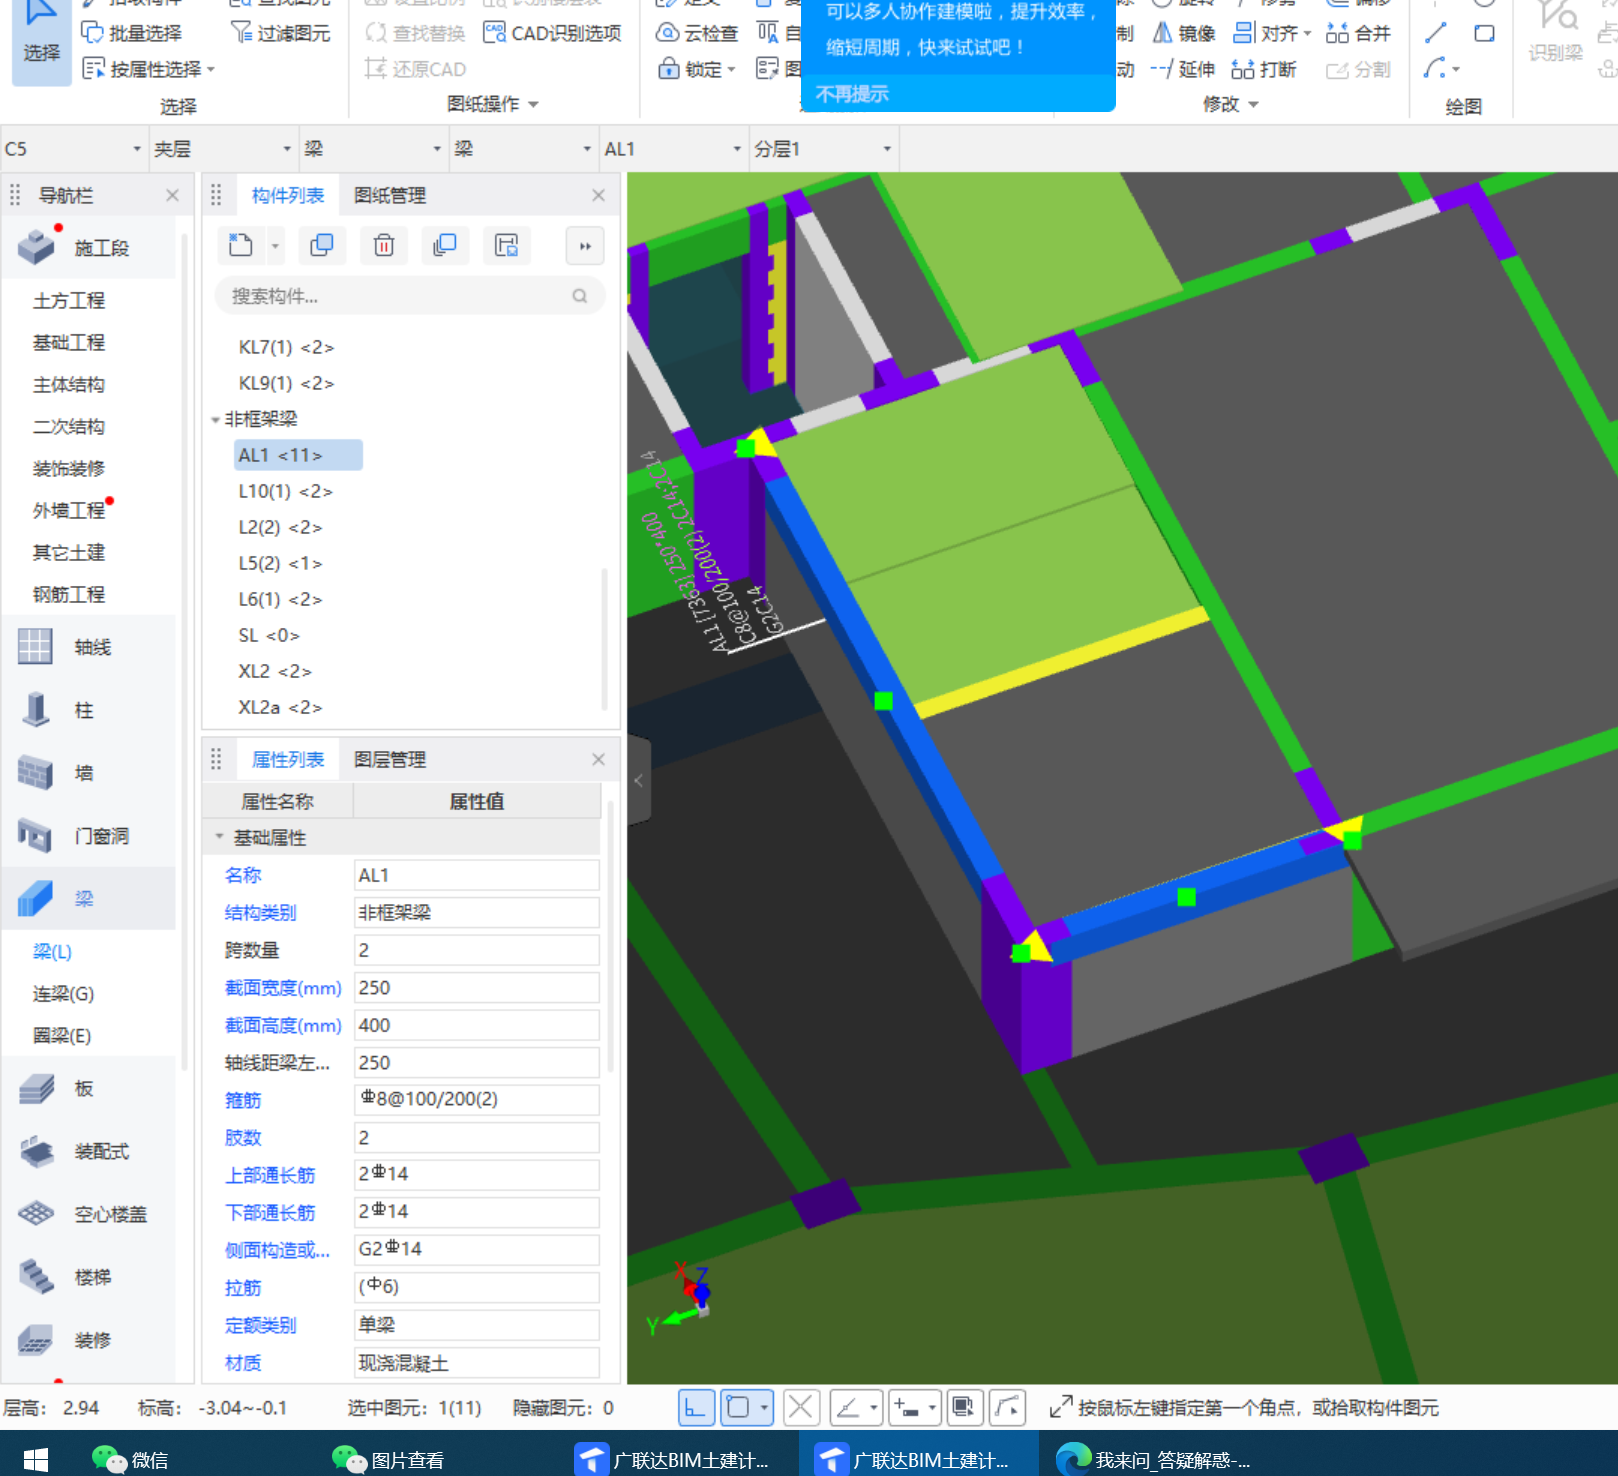Toggle orthogonal mode in status bar
The width and height of the screenshot is (1618, 1476).
[x=696, y=1408]
